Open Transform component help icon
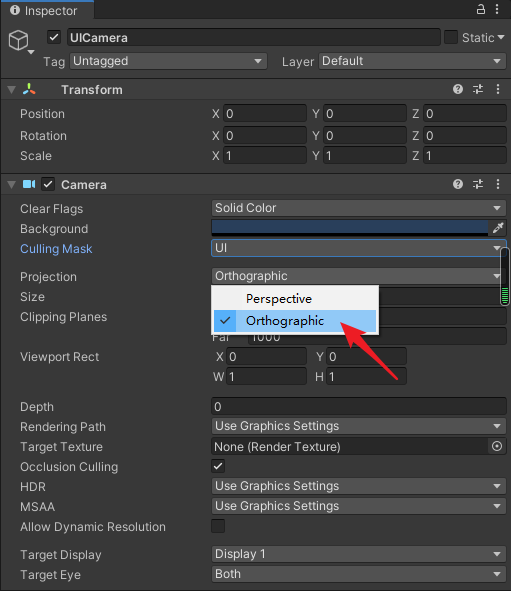 click(x=458, y=89)
